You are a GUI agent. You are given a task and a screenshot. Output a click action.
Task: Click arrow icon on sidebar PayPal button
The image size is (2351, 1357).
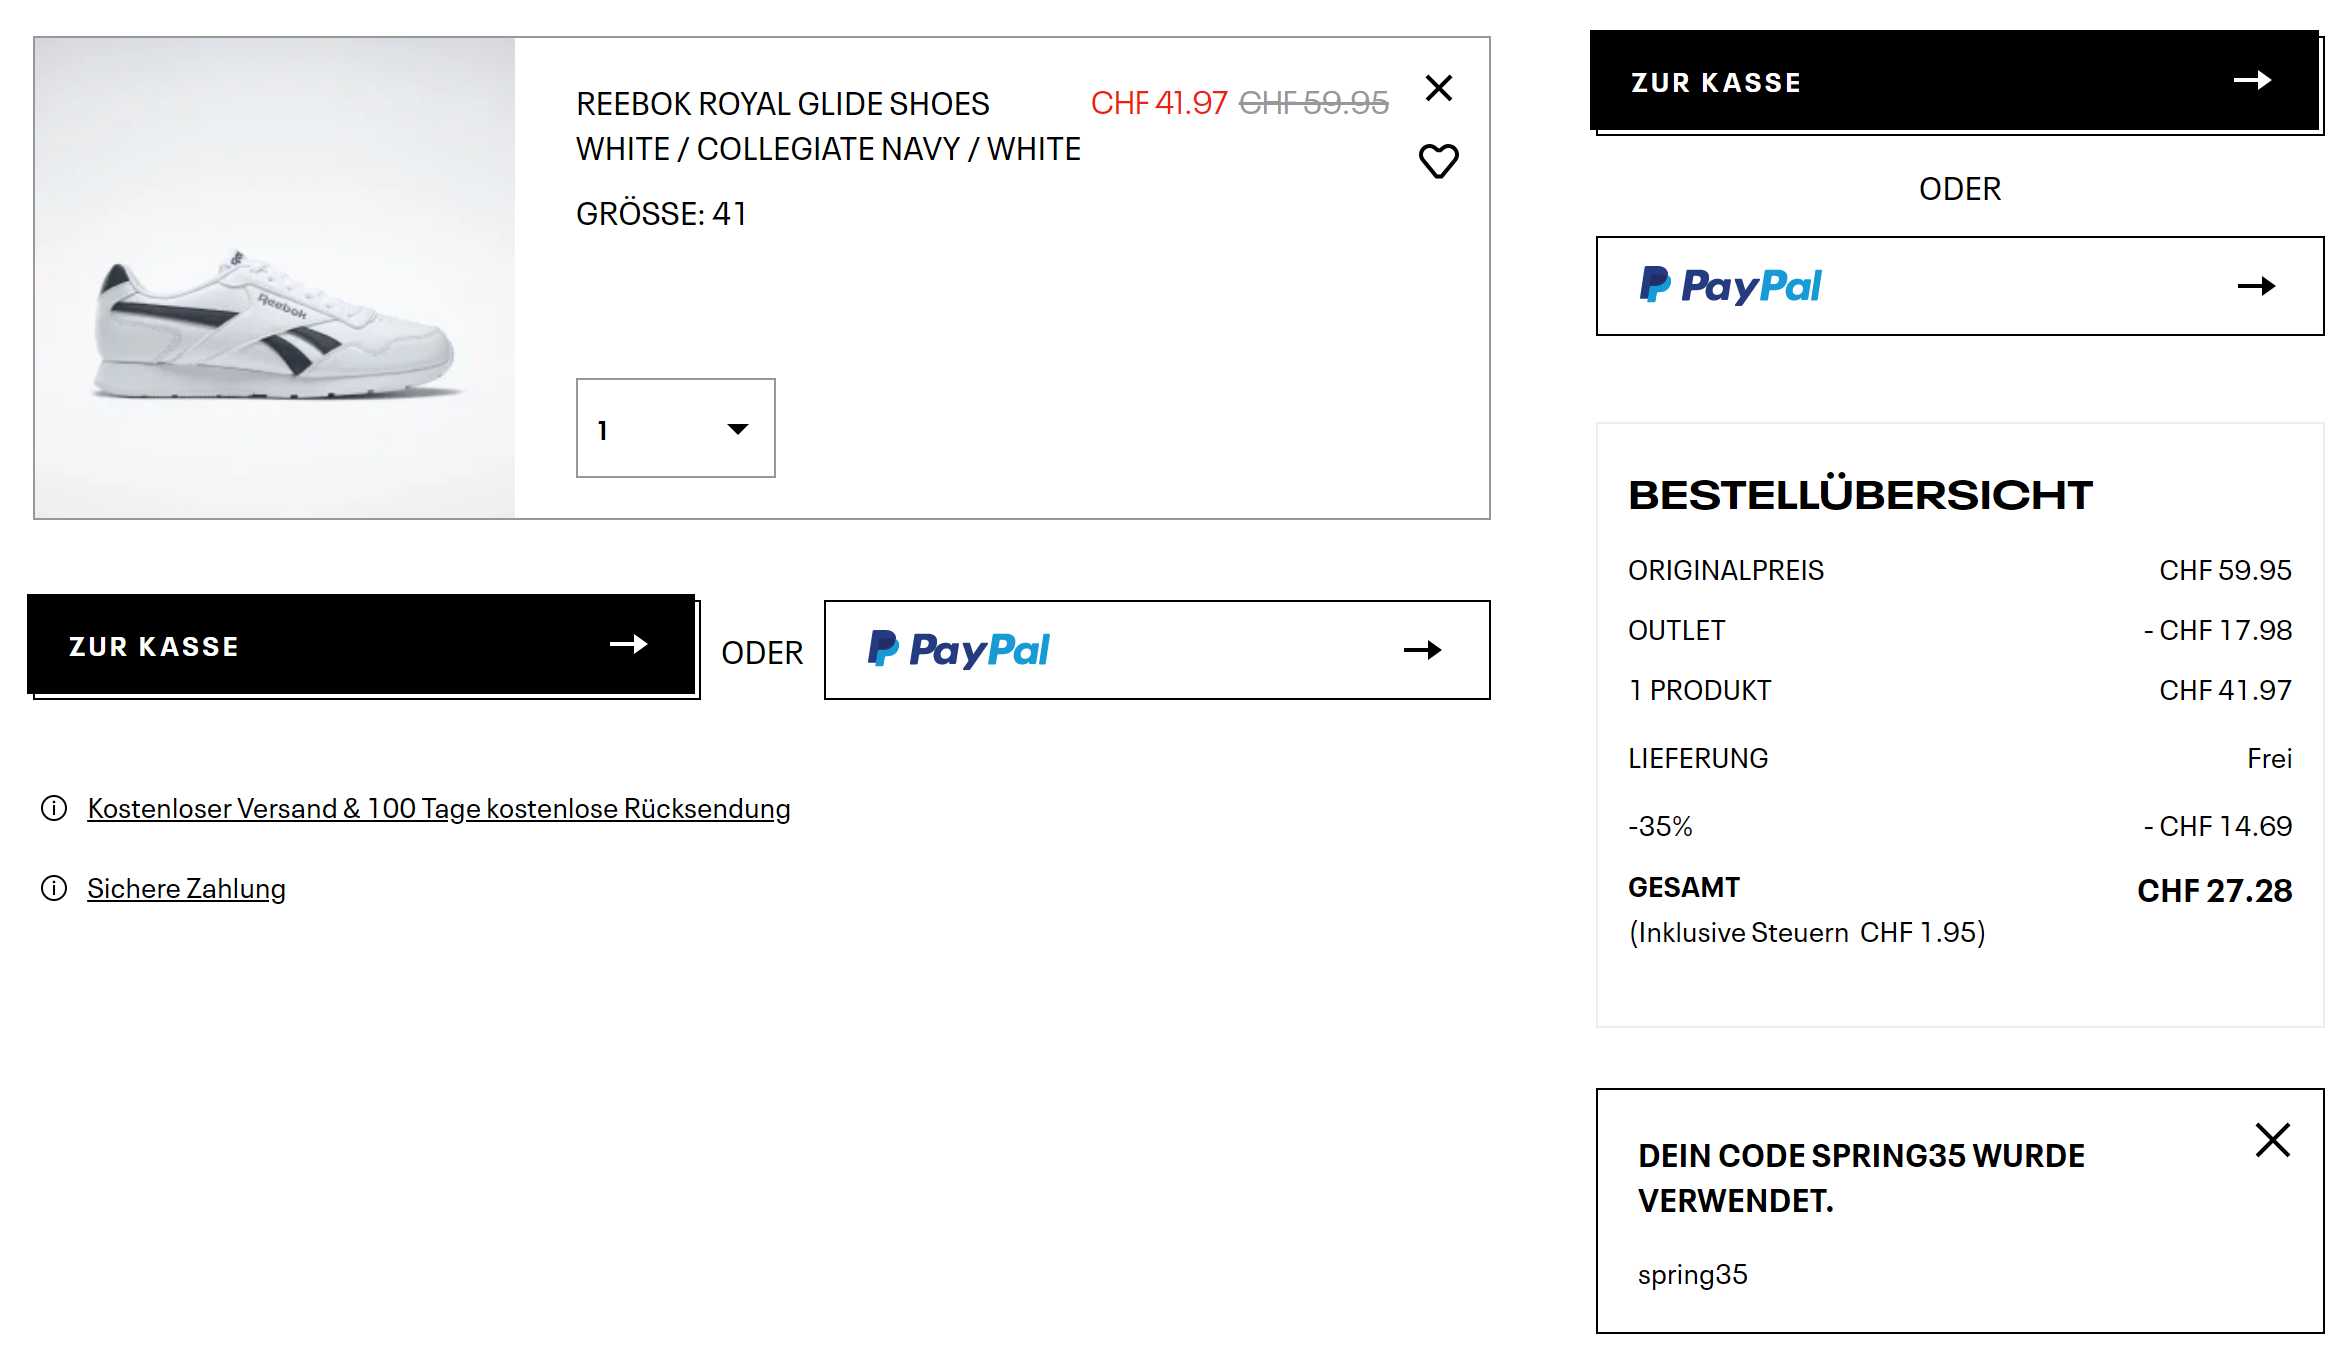point(2256,287)
